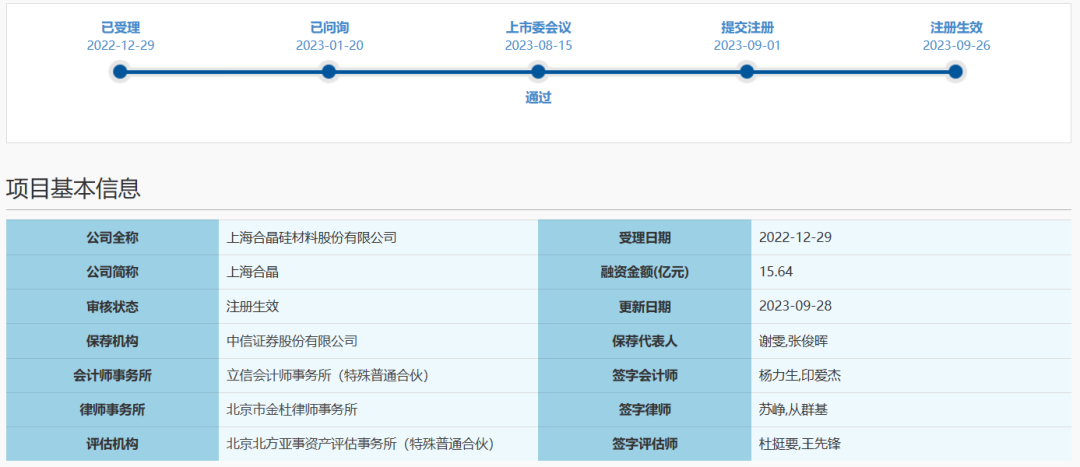The image size is (1080, 467).
Task: Click the 签字会计师 header cell
Action: [645, 375]
